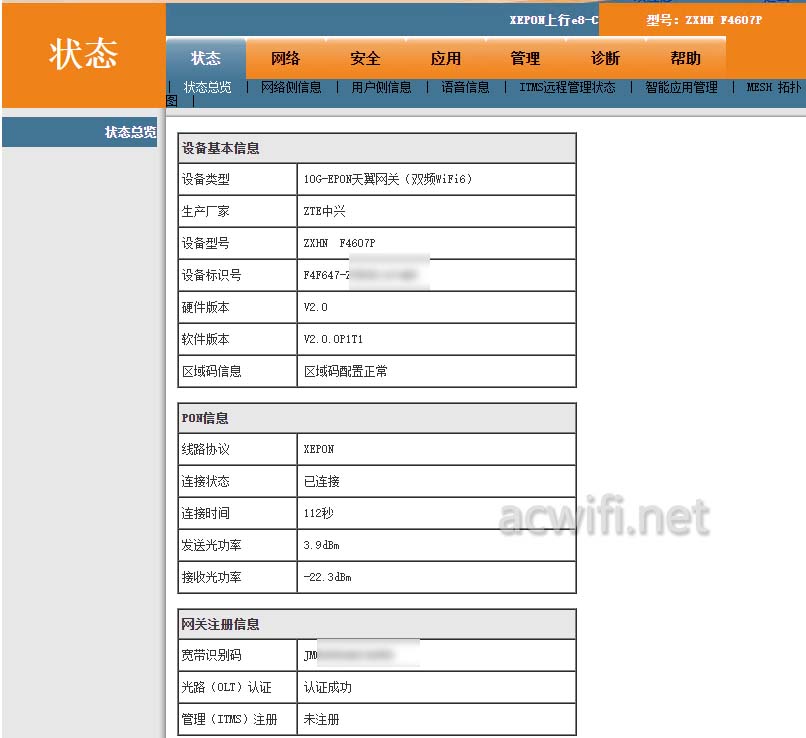This screenshot has height=738, width=806.
Task: Click the 生产厂家 label
Action: (x=205, y=211)
